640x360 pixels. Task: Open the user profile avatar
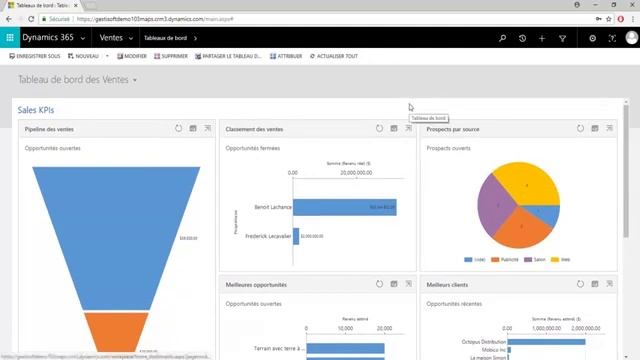[x=631, y=38]
